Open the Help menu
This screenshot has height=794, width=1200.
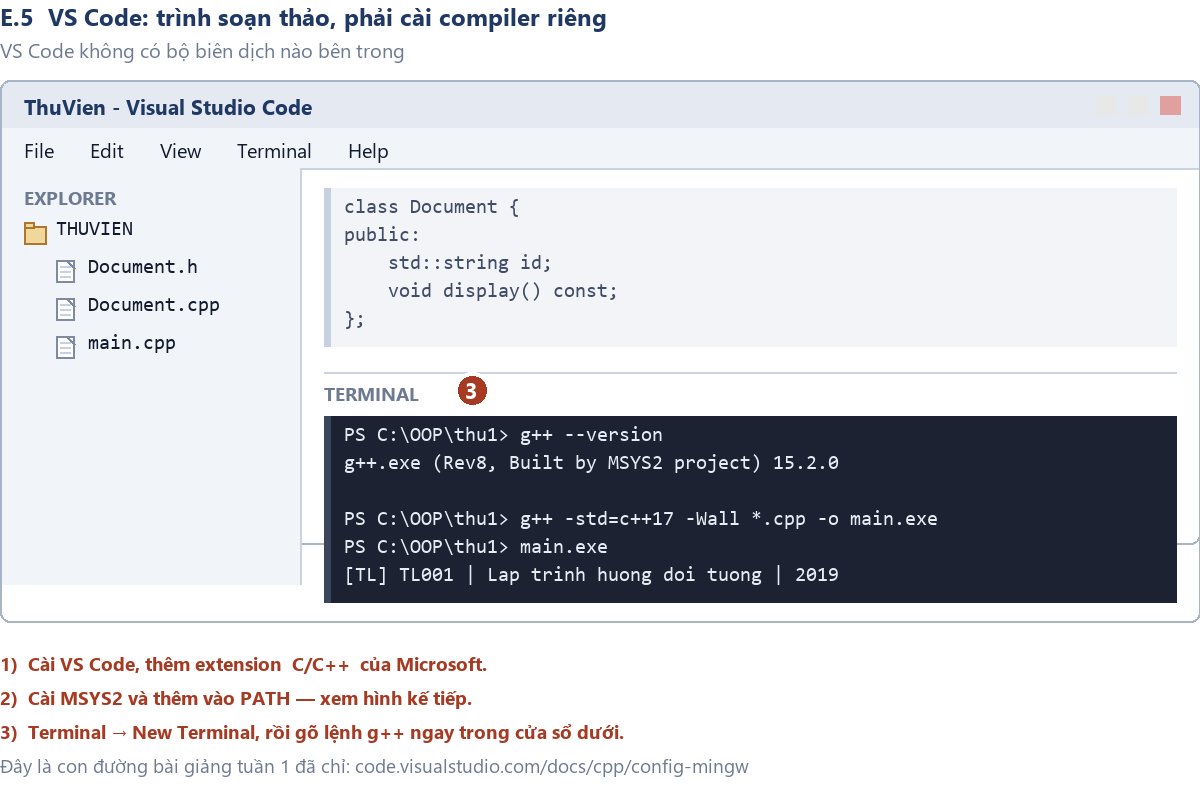[368, 152]
